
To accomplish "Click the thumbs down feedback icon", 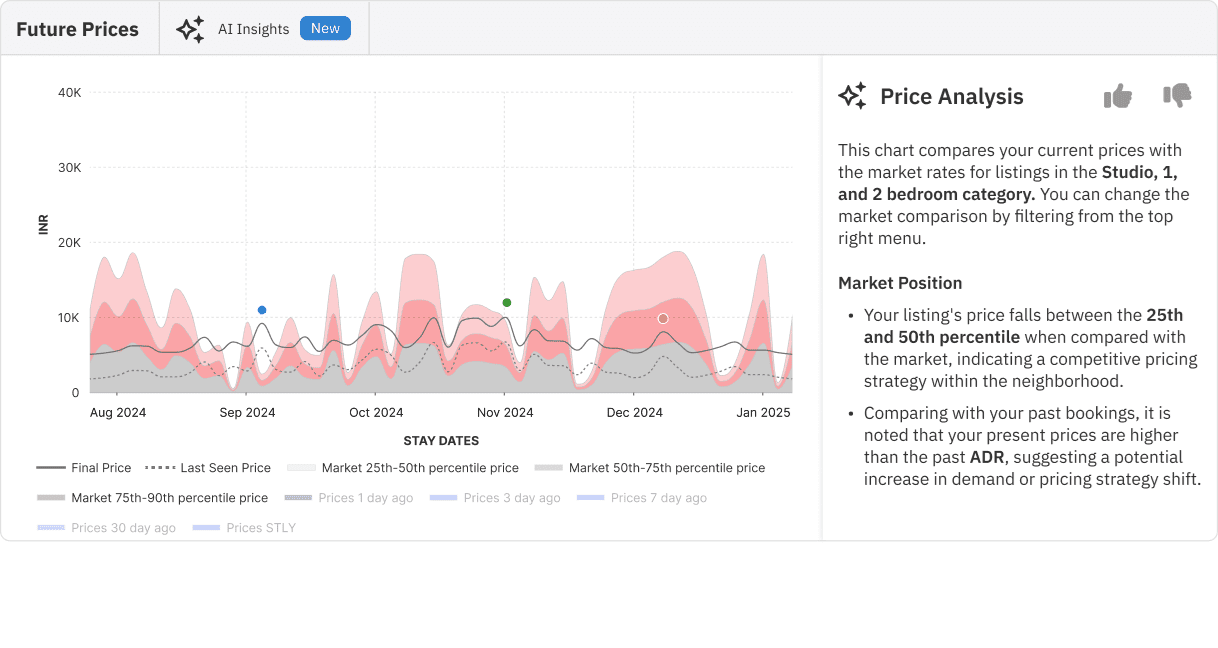I will (x=1177, y=96).
